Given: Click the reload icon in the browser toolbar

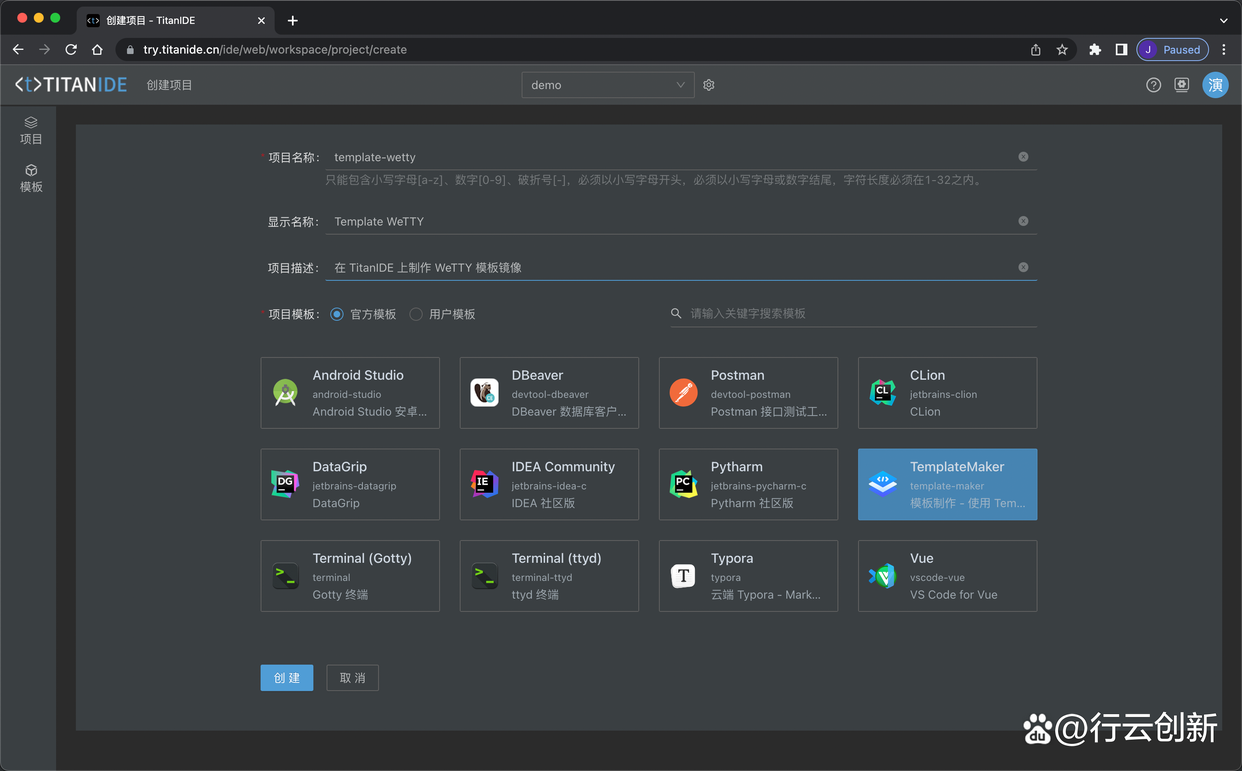Looking at the screenshot, I should (x=70, y=49).
